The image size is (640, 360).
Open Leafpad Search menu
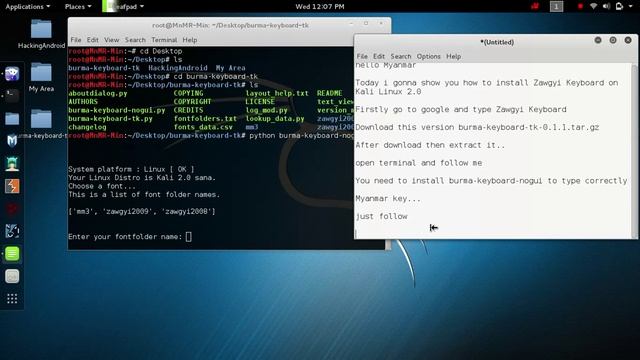point(401,56)
